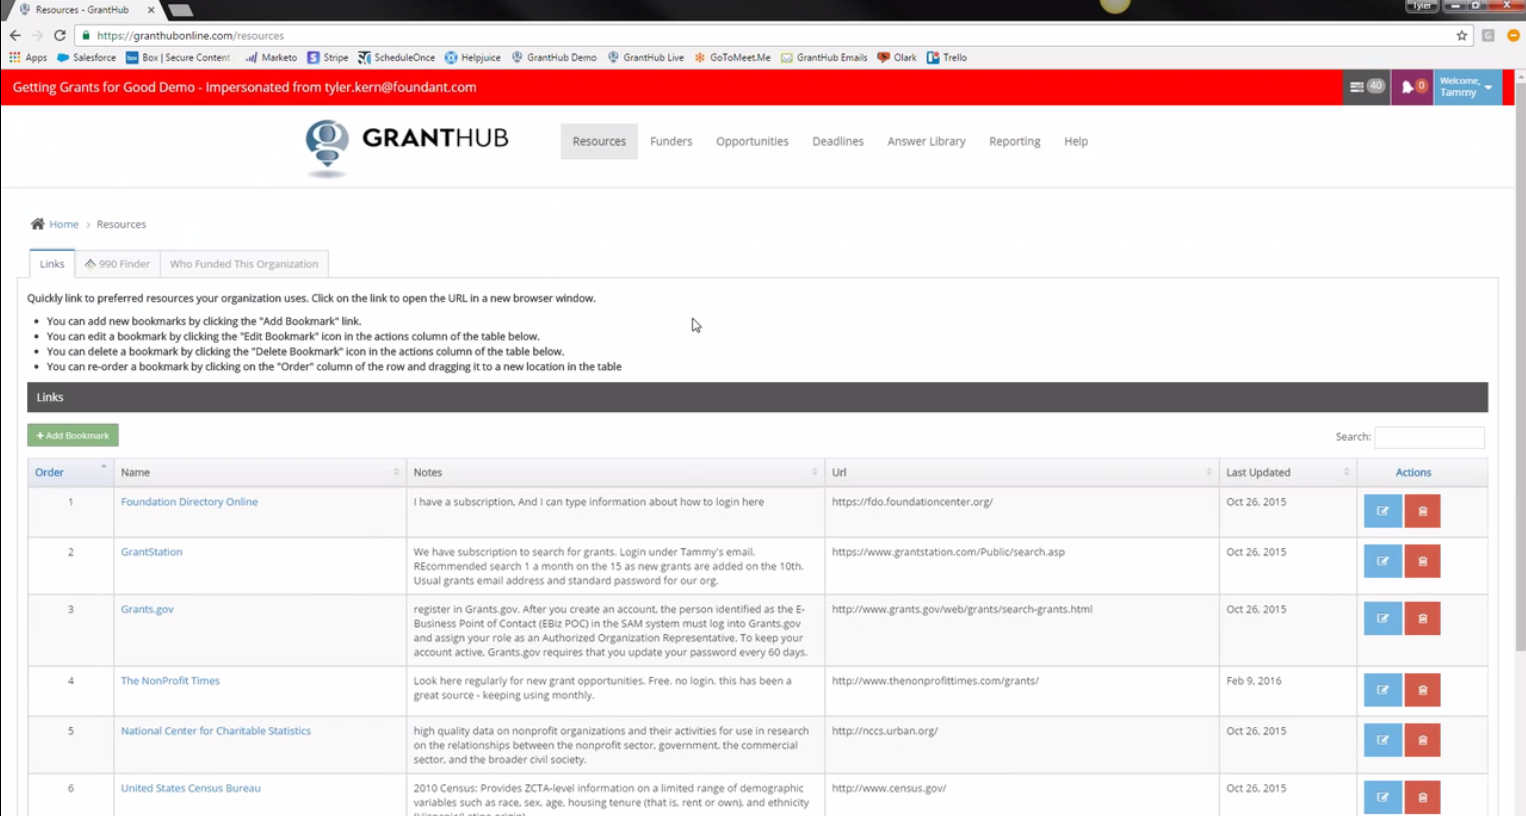Edit the Grants.gov bookmark
Viewport: 1526px width, 816px height.
(x=1382, y=618)
